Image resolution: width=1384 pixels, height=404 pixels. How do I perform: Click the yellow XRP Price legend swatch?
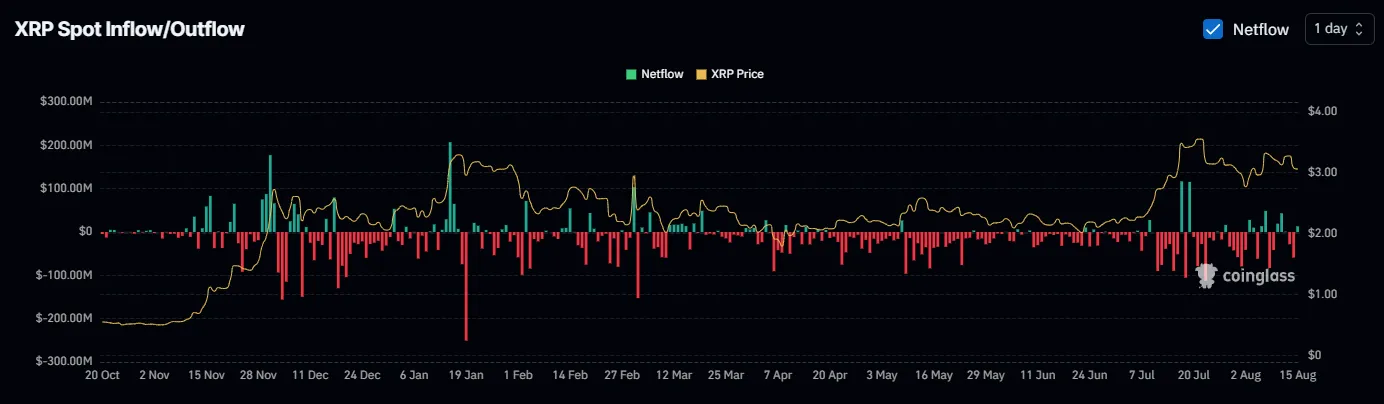point(701,74)
